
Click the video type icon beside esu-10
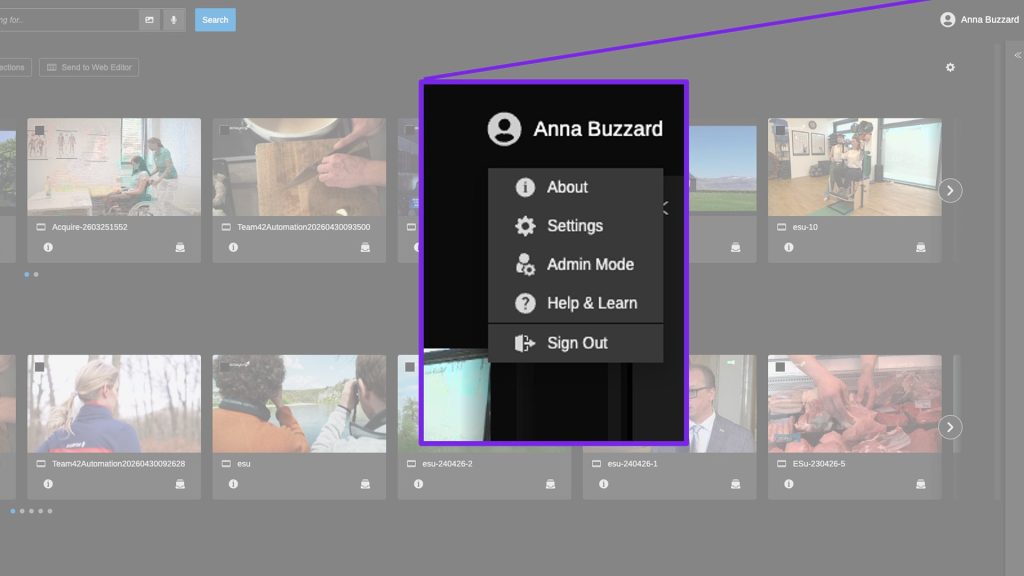tap(782, 227)
